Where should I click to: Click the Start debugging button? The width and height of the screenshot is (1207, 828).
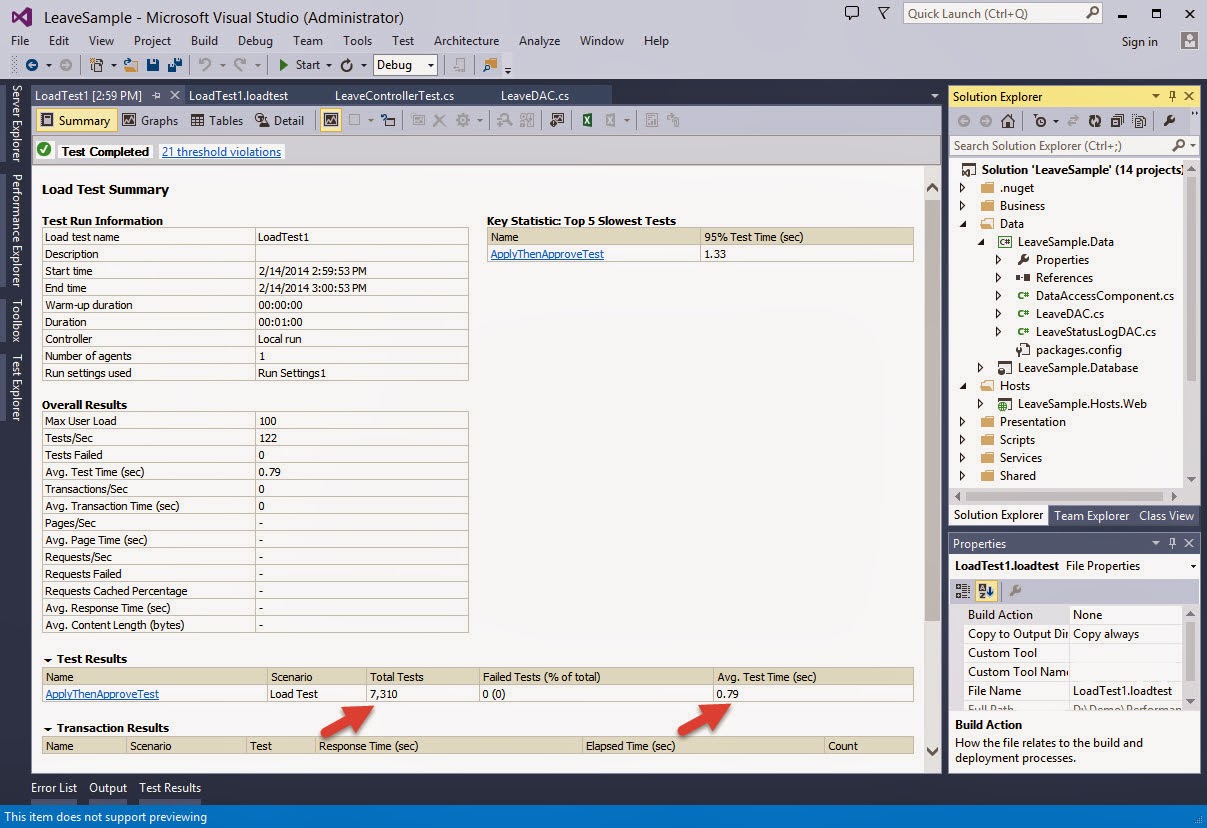click(299, 65)
